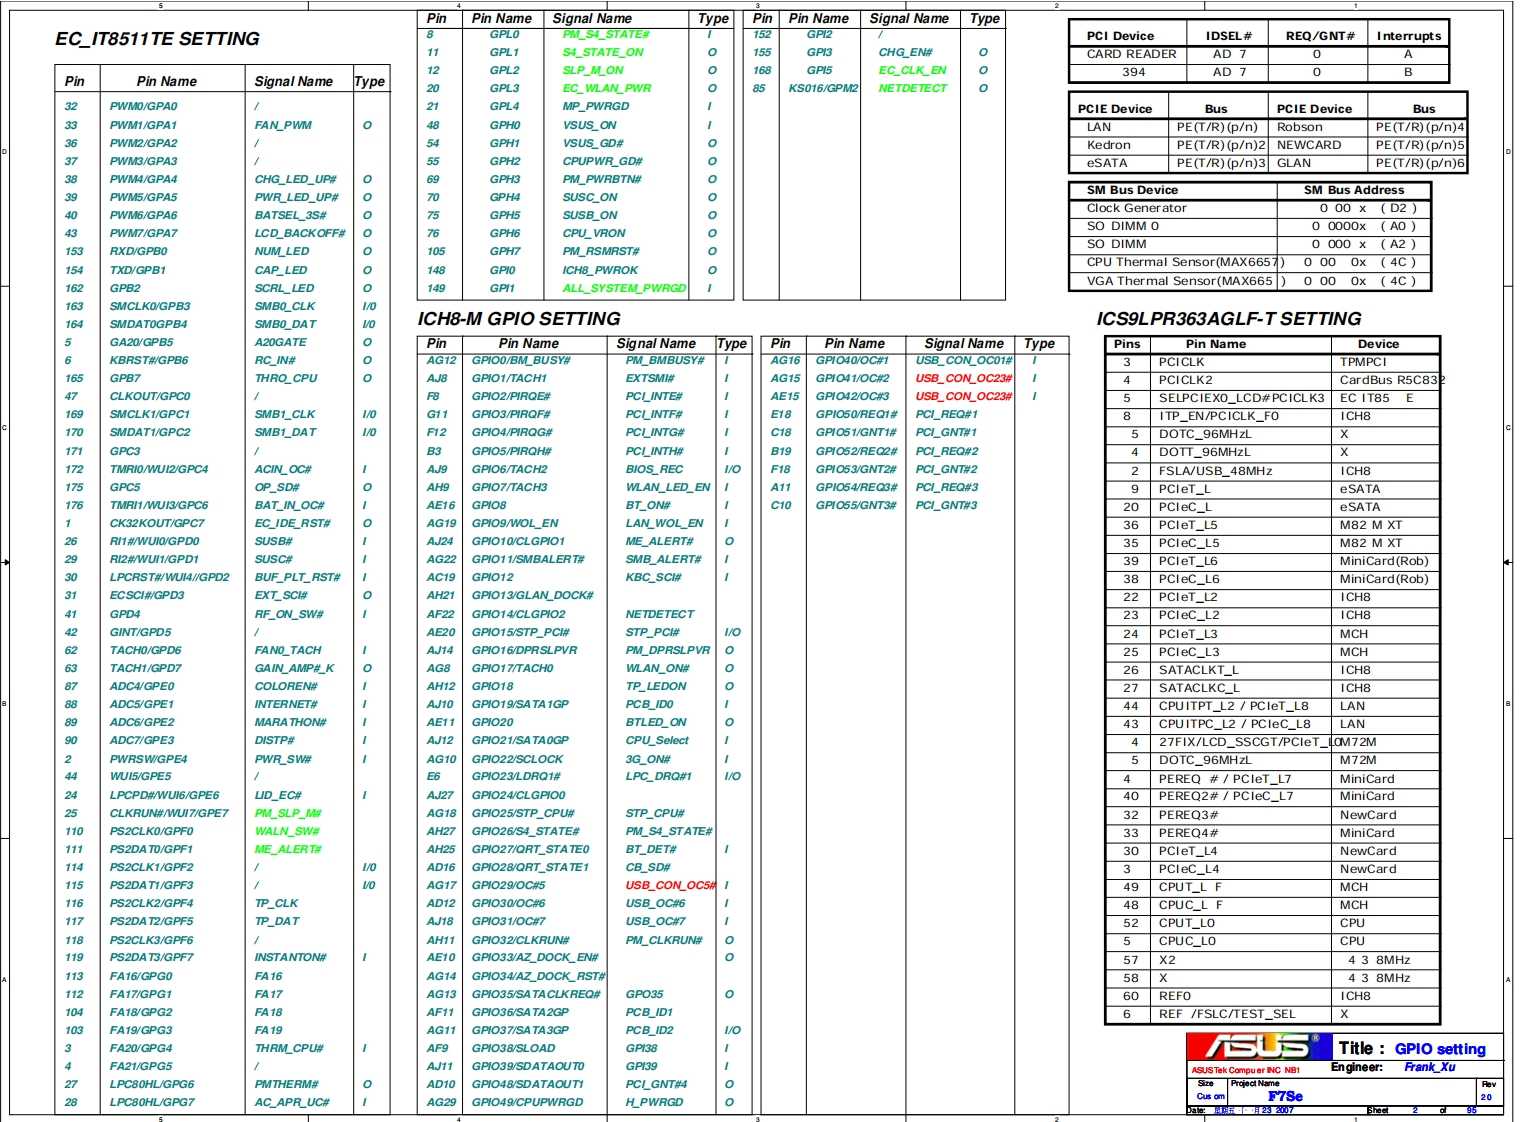Click the F7Se project name
The height and width of the screenshot is (1122, 1529).
click(1285, 1096)
